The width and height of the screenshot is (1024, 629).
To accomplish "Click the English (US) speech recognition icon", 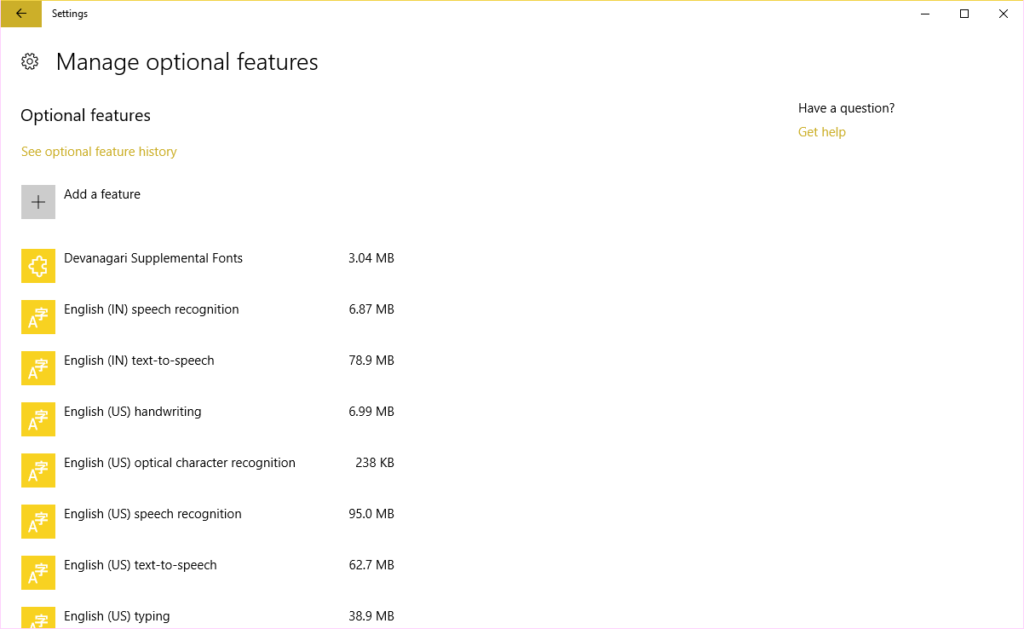I will [38, 521].
